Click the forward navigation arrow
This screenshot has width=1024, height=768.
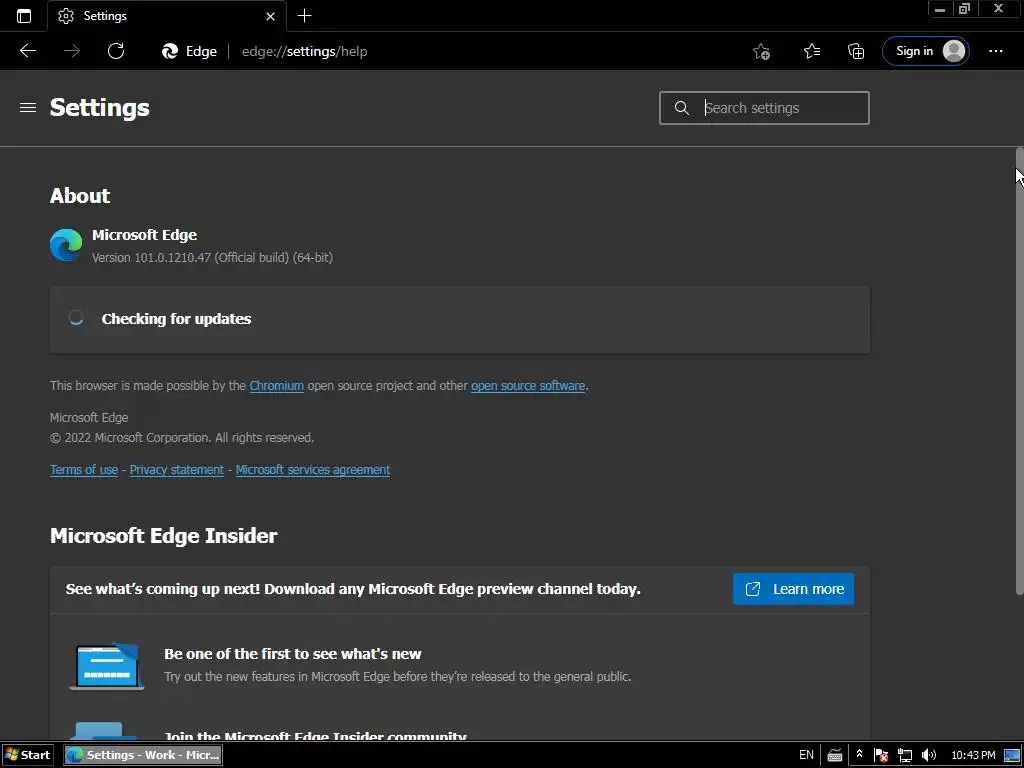tap(72, 51)
